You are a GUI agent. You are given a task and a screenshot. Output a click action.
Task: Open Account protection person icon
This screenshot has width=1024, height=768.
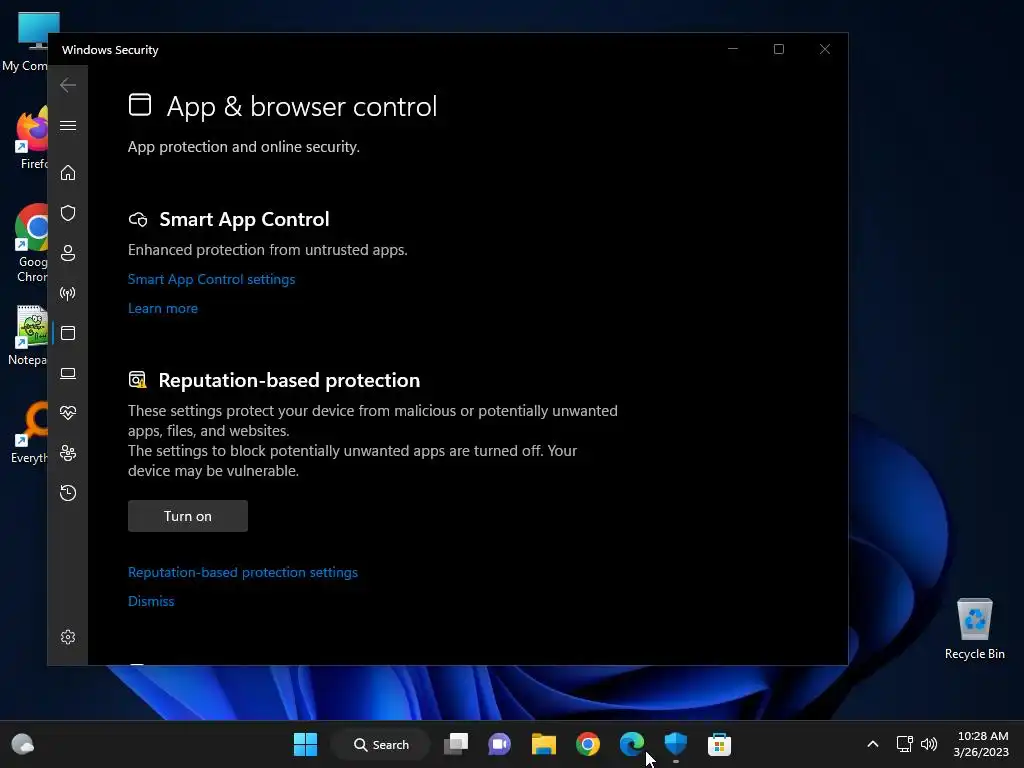pos(68,253)
